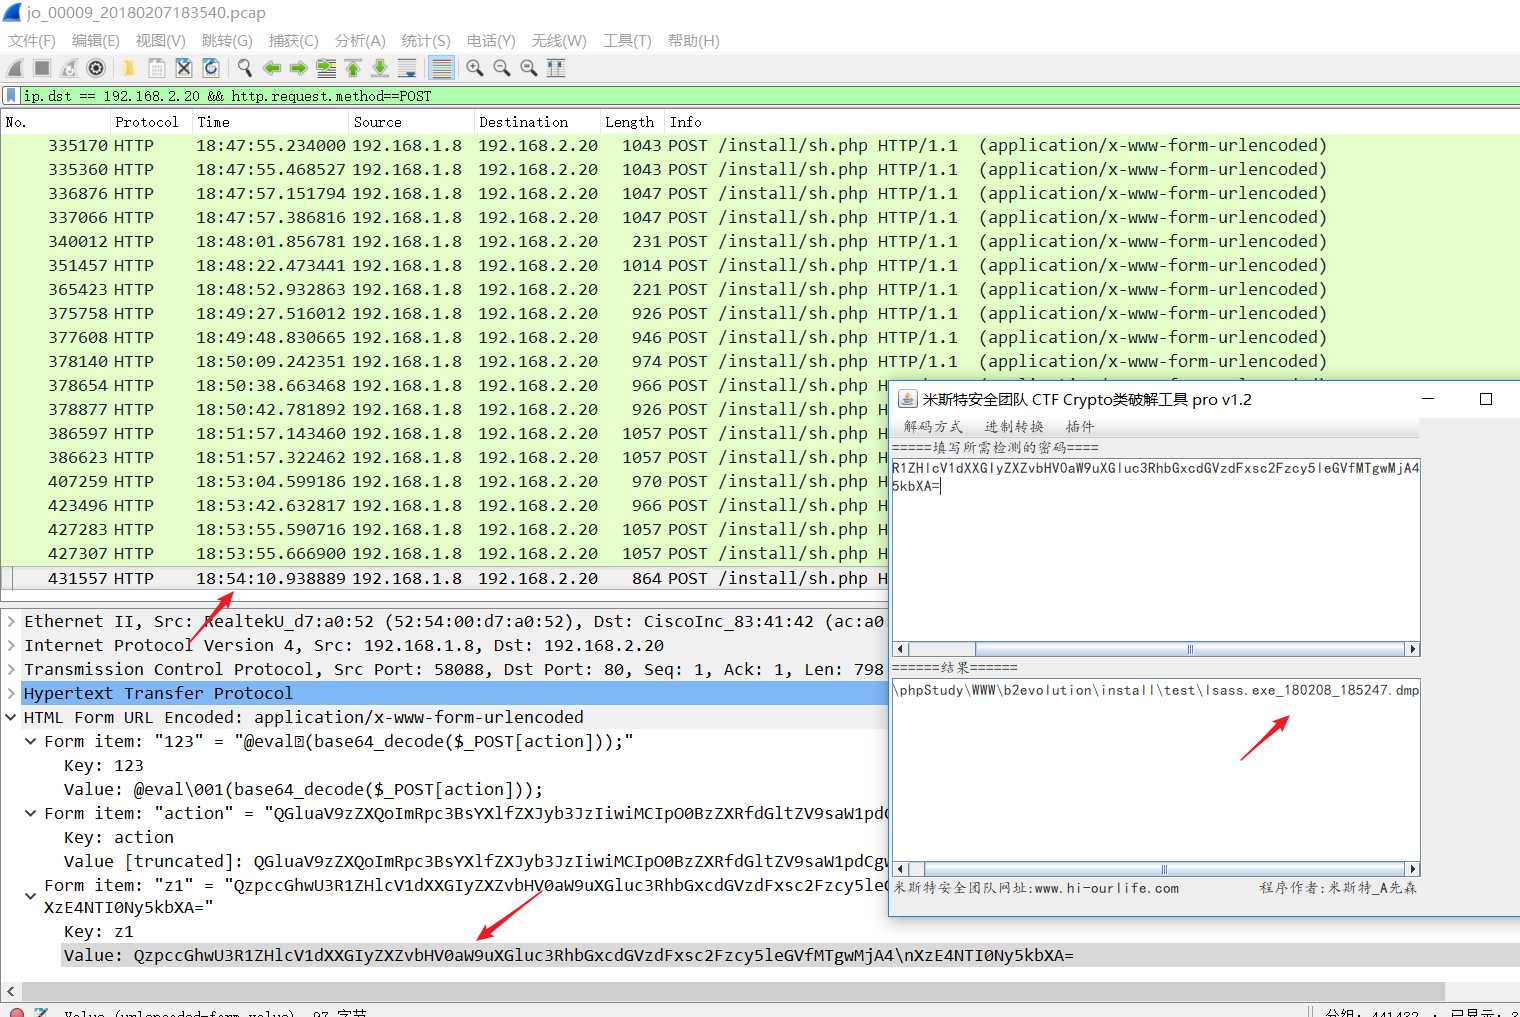Click the stop capture square icon
Screen dimensions: 1520x1017
42,68
